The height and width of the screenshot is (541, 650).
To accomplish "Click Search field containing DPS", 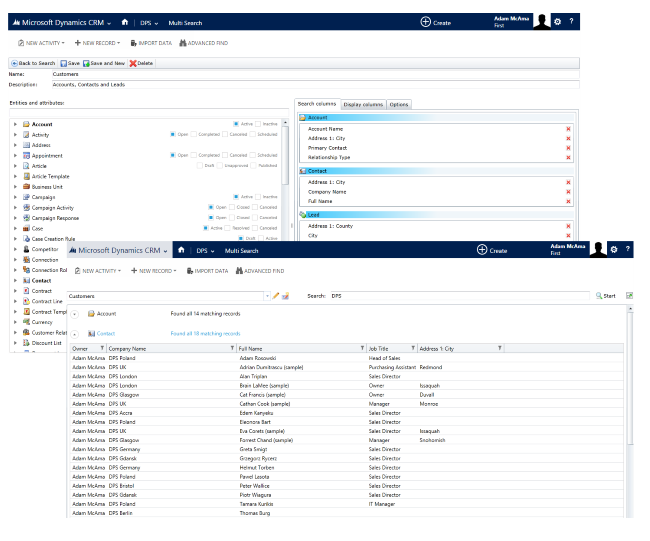I will click(460, 296).
